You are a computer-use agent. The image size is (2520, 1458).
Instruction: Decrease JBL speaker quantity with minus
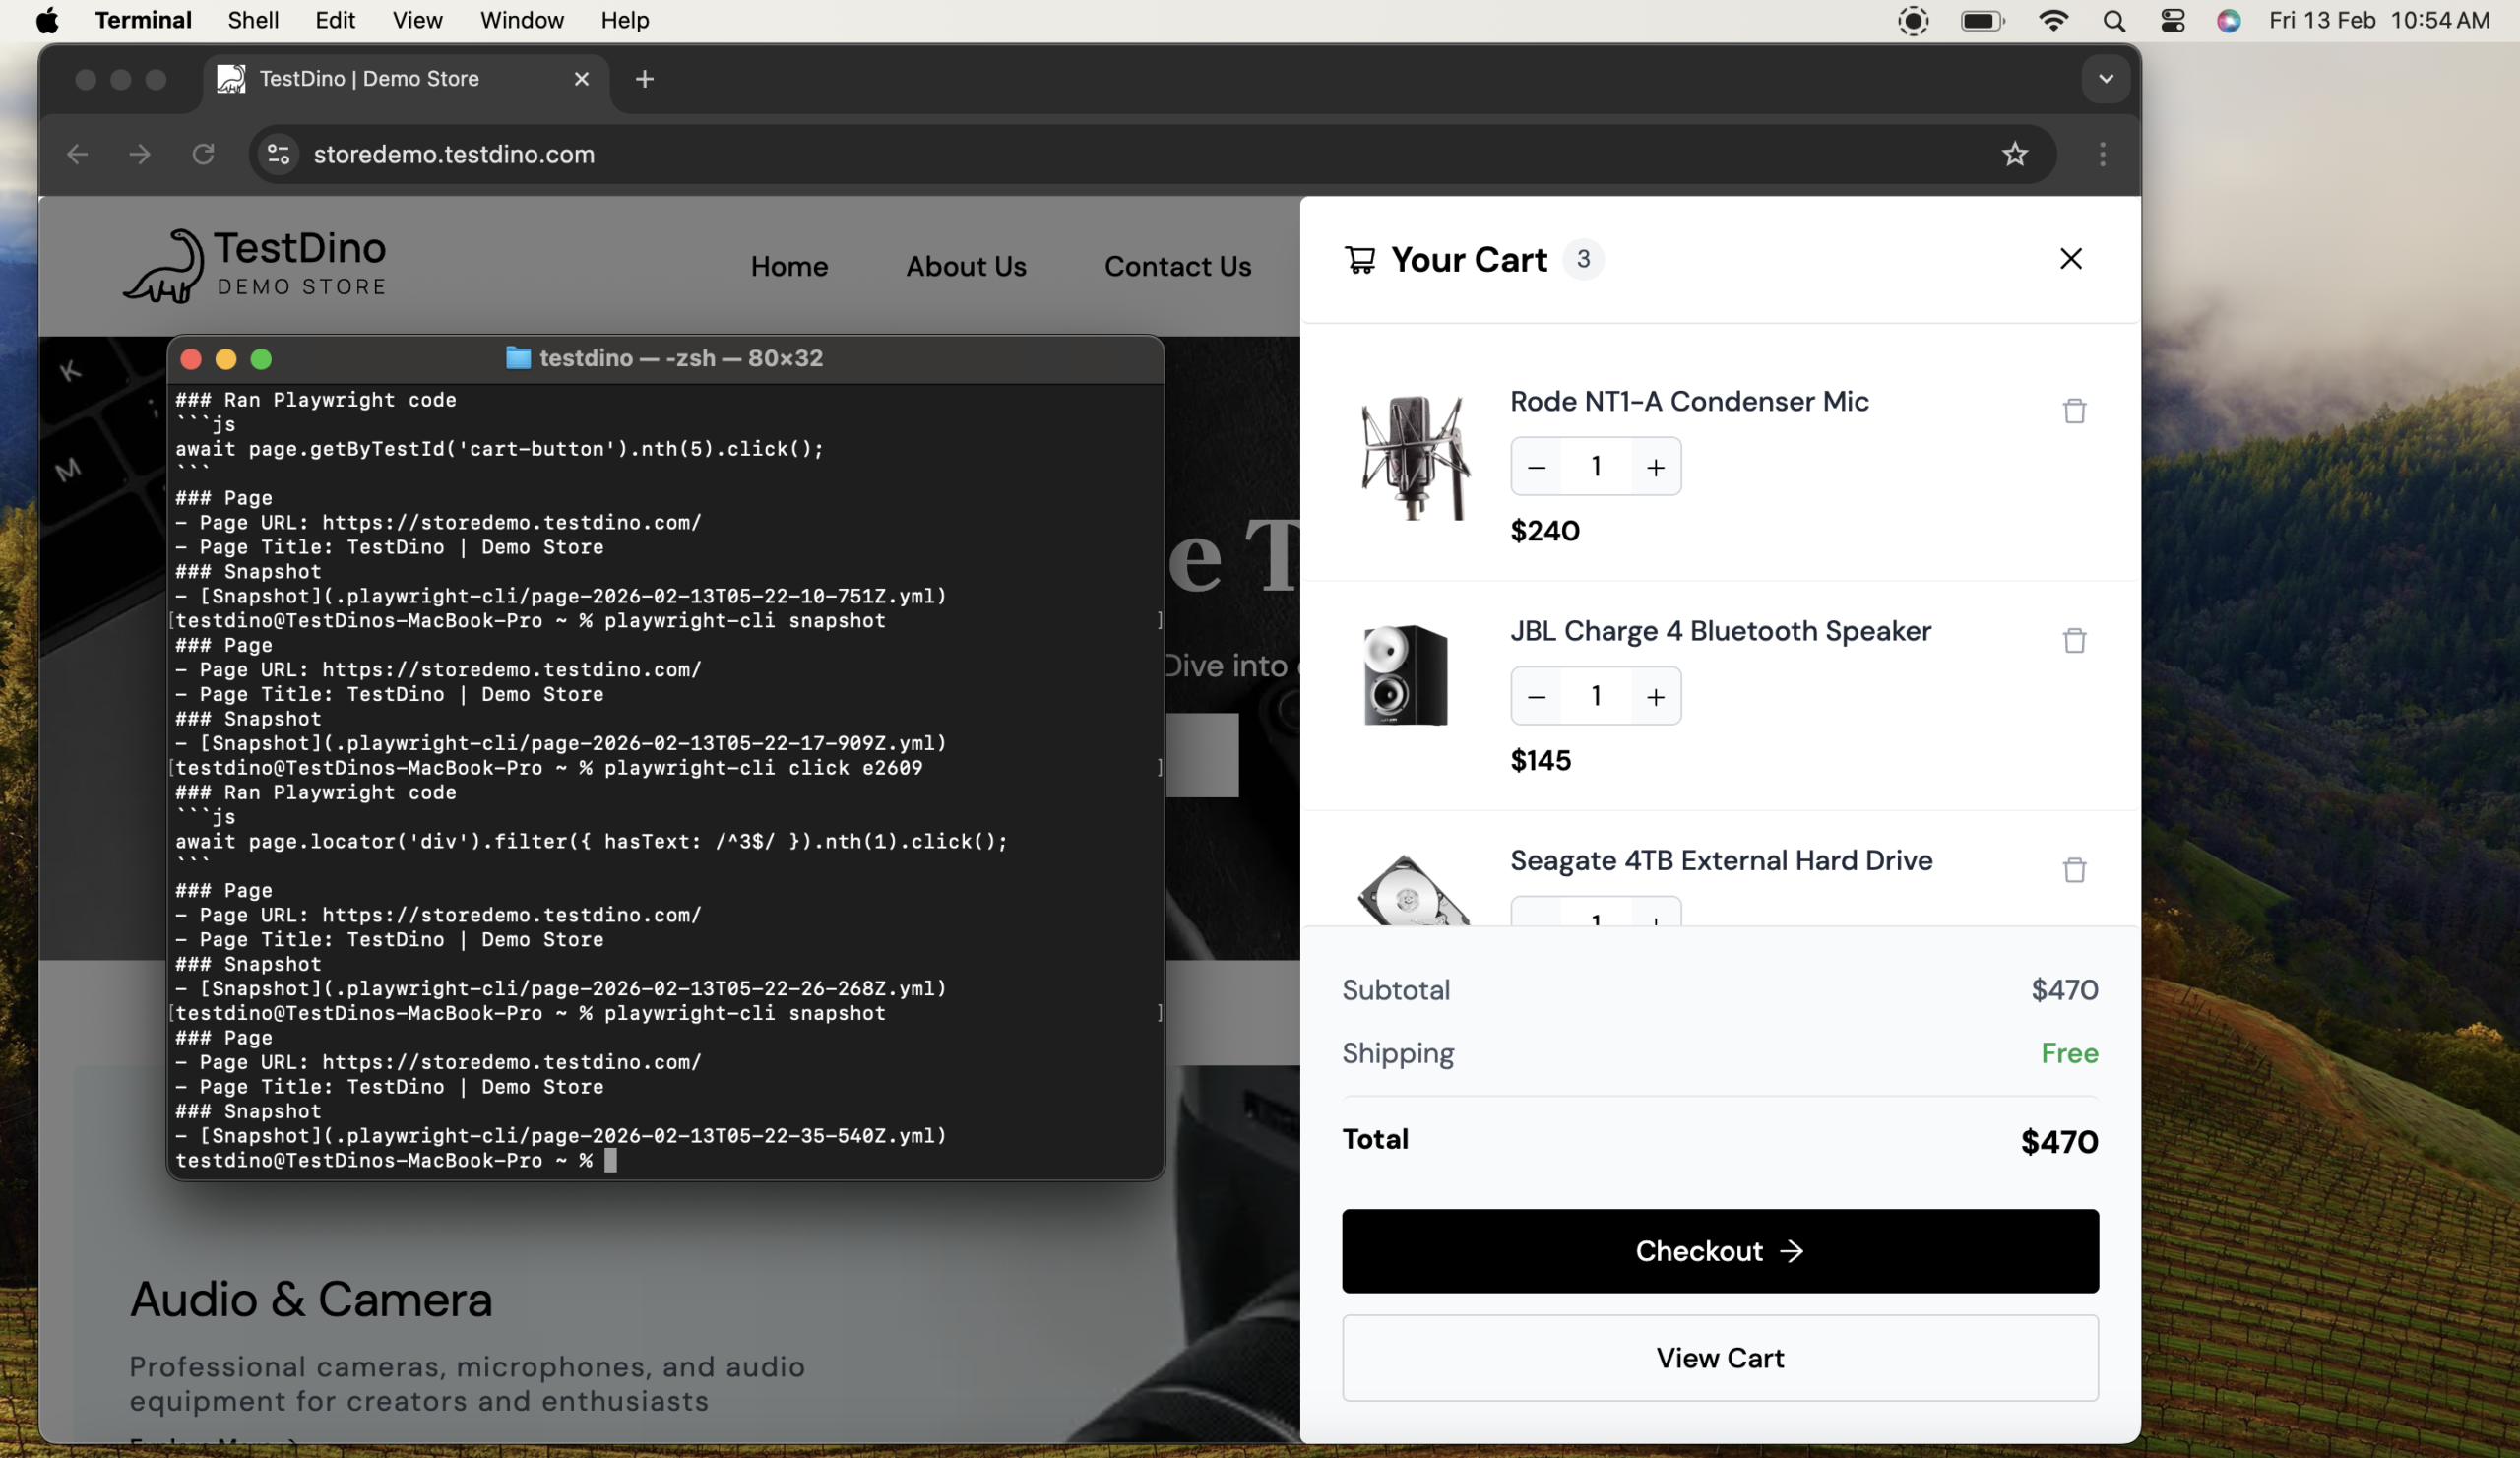click(x=1537, y=696)
